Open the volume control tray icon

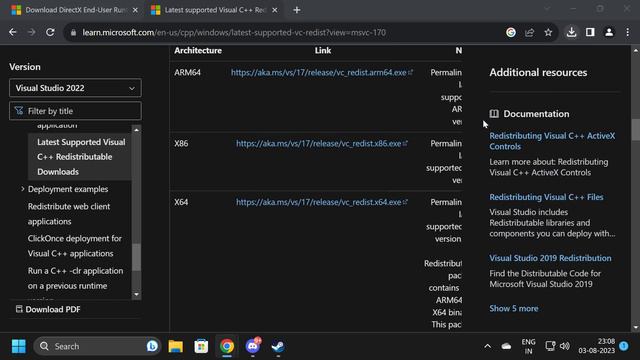564,346
